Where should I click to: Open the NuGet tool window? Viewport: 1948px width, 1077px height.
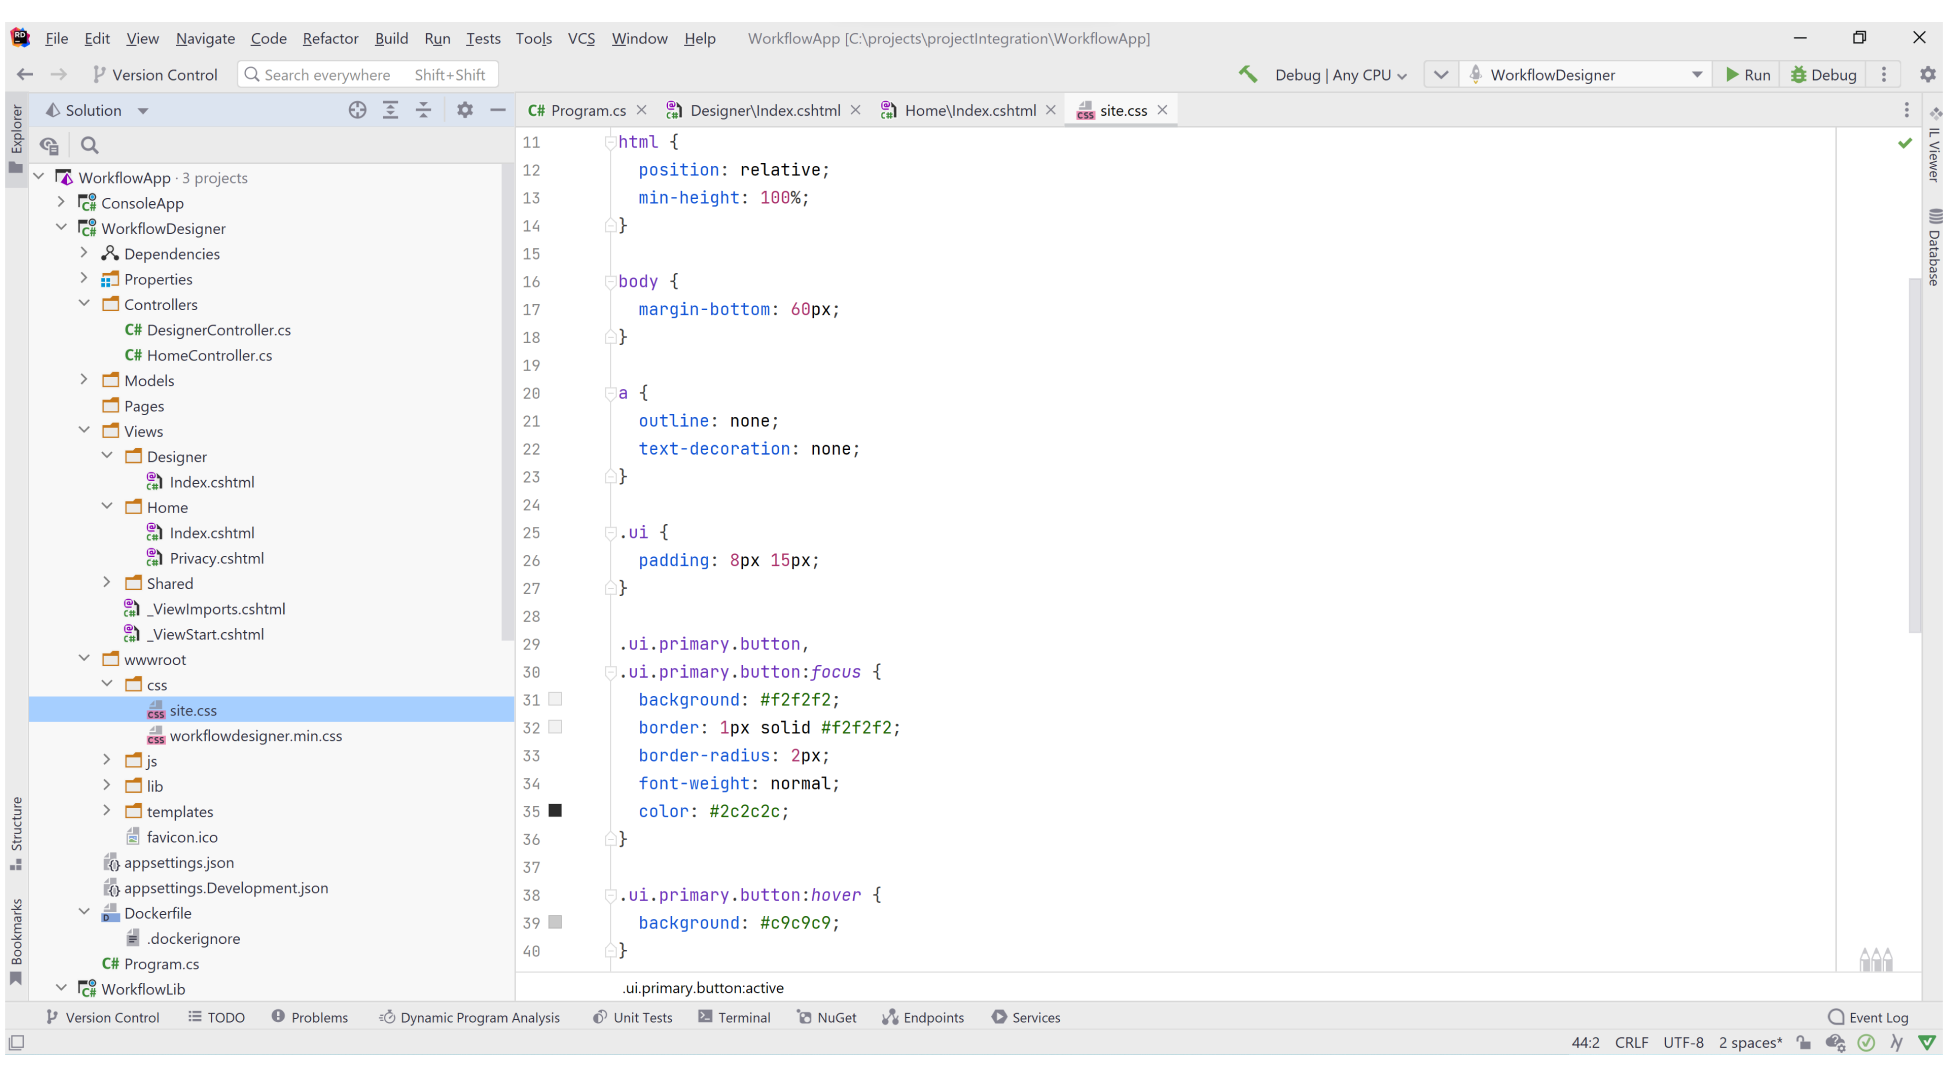point(827,1017)
